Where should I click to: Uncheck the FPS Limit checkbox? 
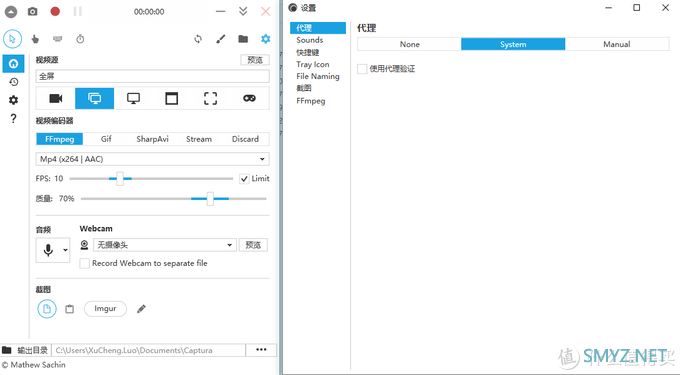coord(244,179)
